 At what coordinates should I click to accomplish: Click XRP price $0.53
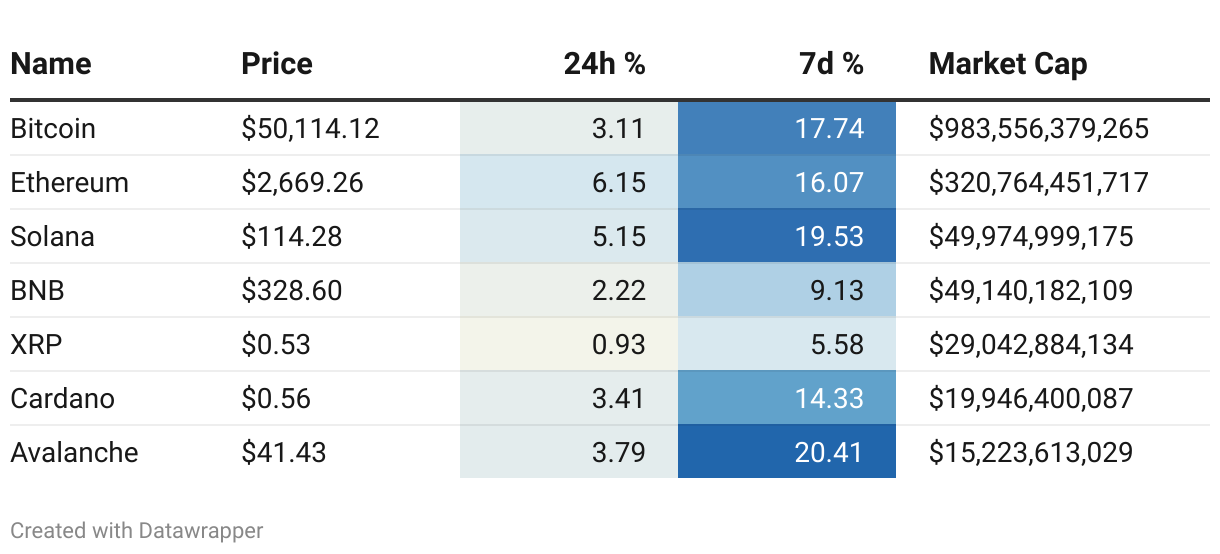[276, 345]
